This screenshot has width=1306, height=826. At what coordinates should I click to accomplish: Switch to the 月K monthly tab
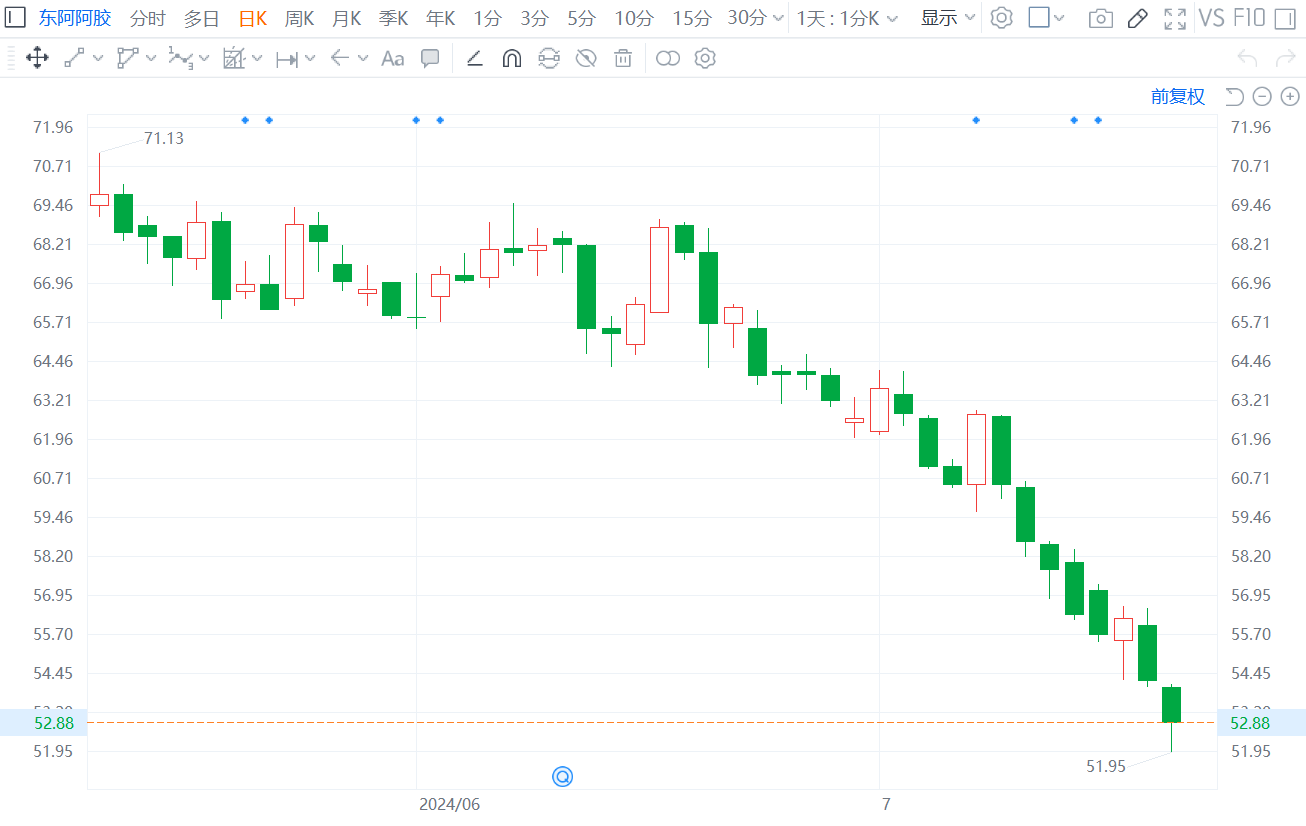347,18
